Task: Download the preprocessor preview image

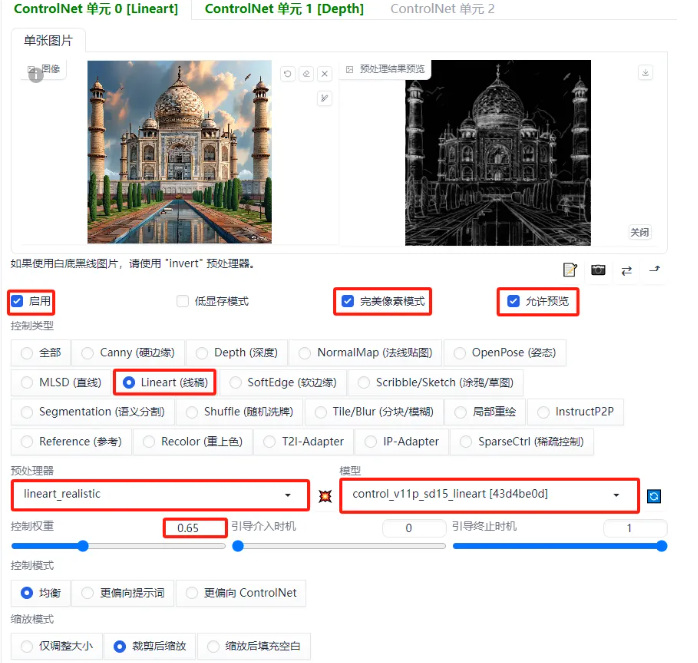Action: coord(645,72)
